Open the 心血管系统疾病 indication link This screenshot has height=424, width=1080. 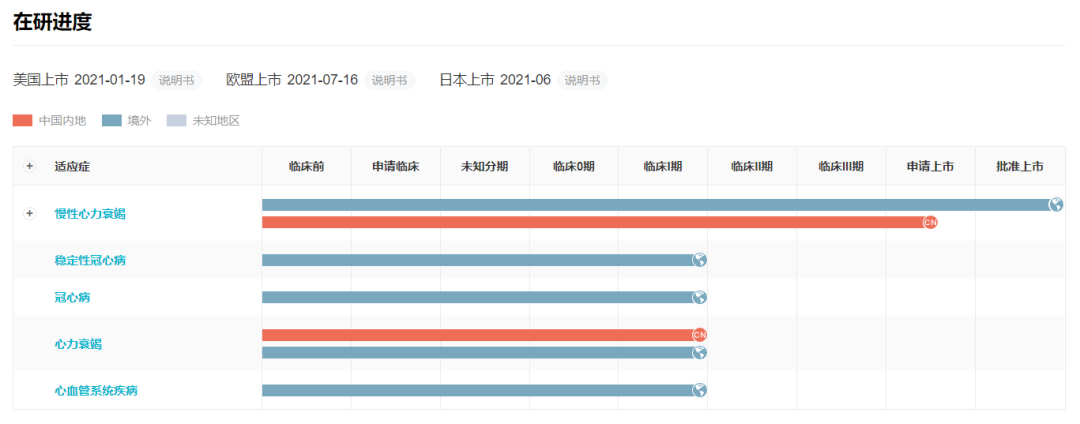pyautogui.click(x=96, y=390)
